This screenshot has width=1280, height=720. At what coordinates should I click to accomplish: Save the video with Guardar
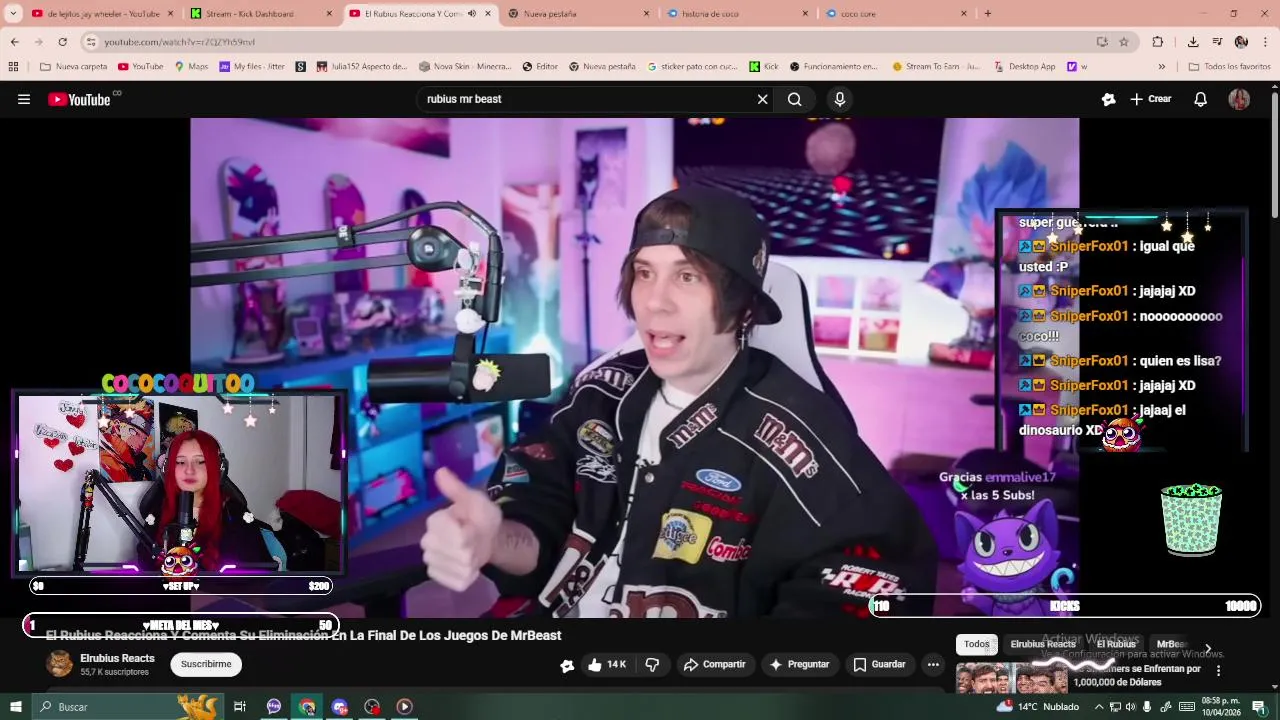pos(879,664)
